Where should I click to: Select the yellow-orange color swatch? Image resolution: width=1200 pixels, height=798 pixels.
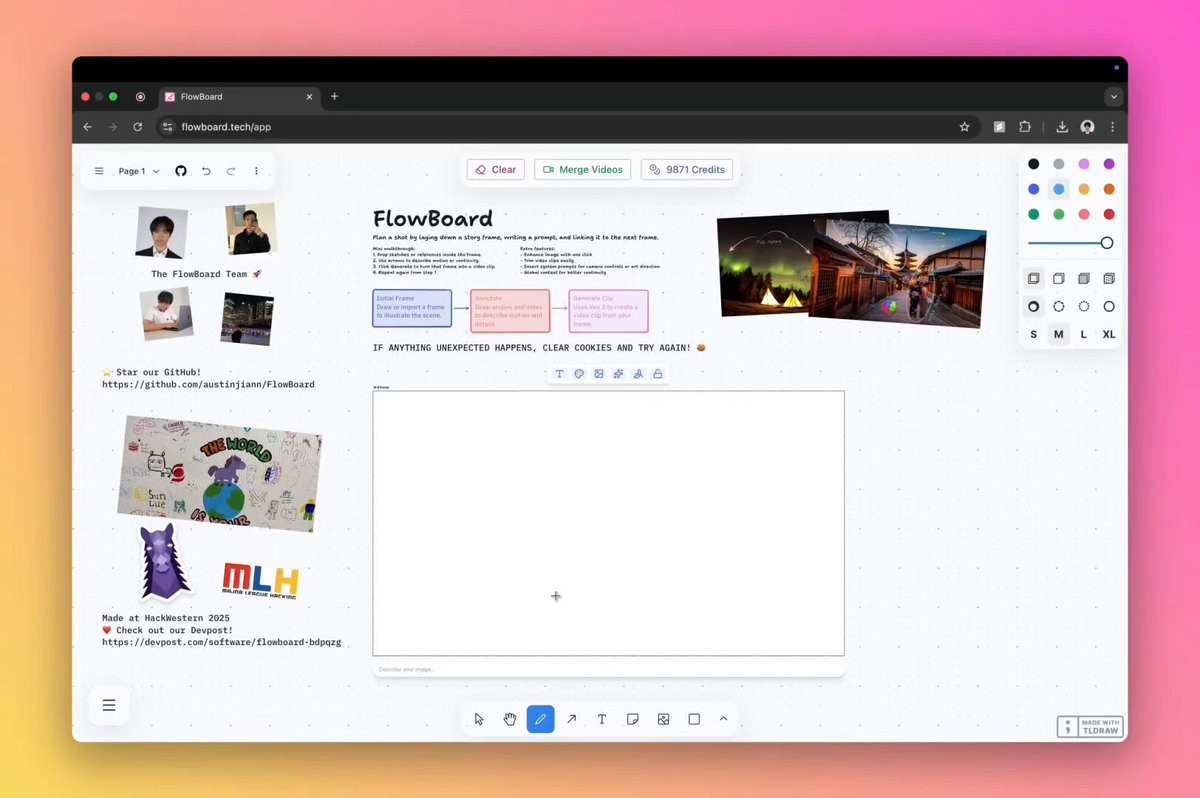click(x=1084, y=189)
